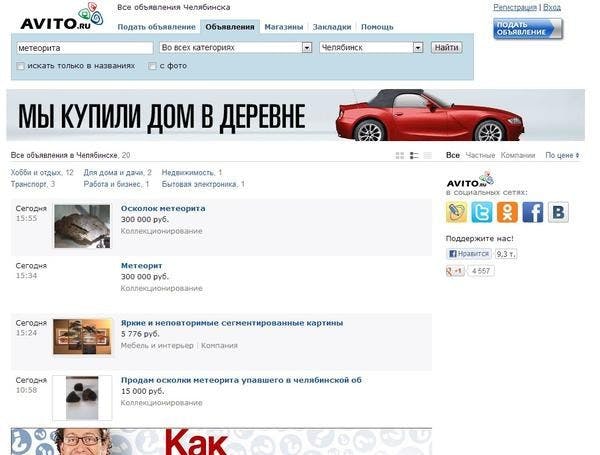
Task: Expand the 'Во всех категориях' dropdown
Action: point(236,47)
